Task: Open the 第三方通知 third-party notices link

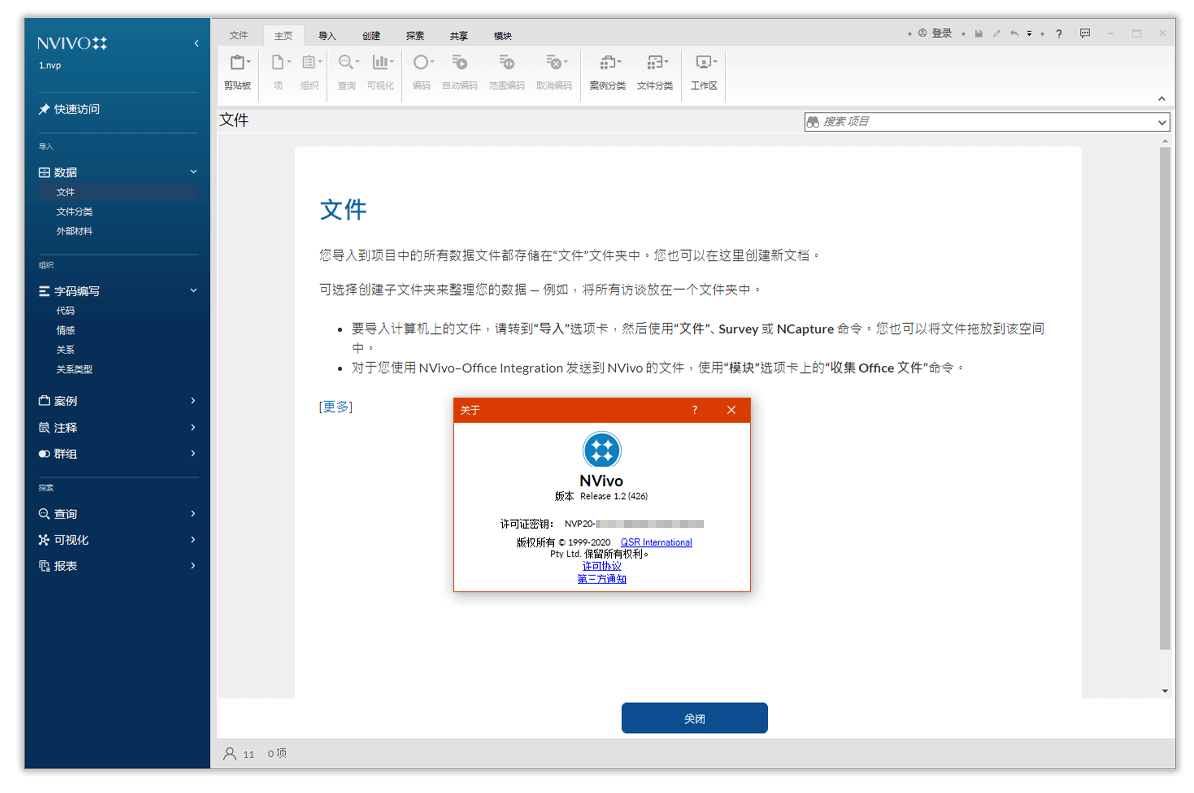Action: coord(602,579)
